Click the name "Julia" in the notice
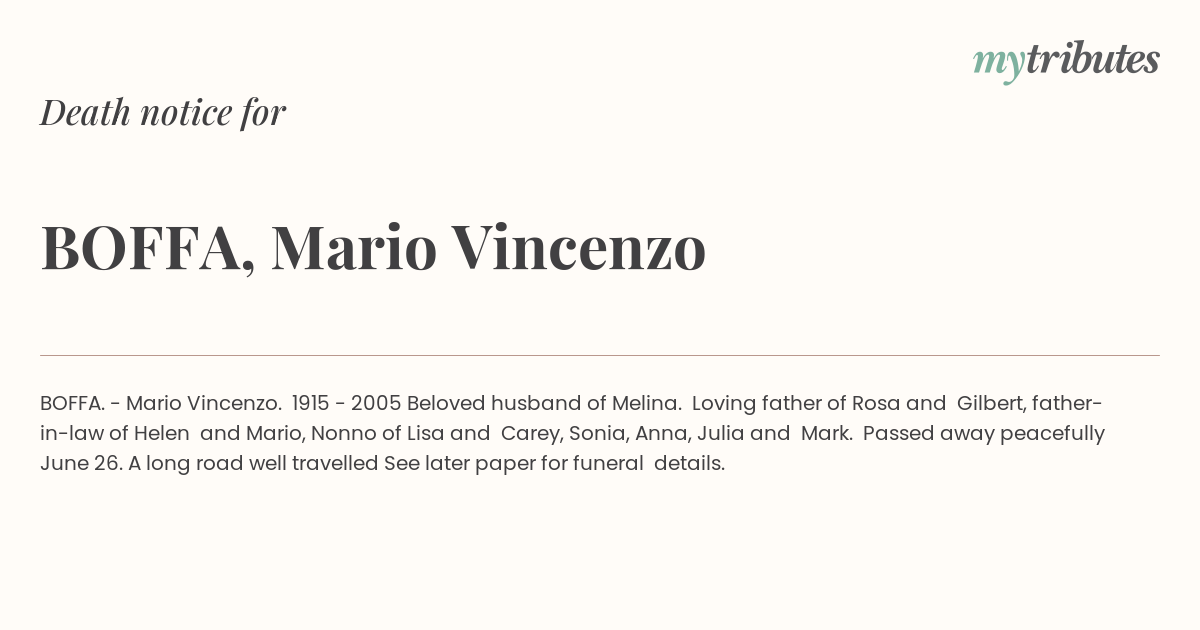This screenshot has width=1200, height=630. tap(722, 434)
